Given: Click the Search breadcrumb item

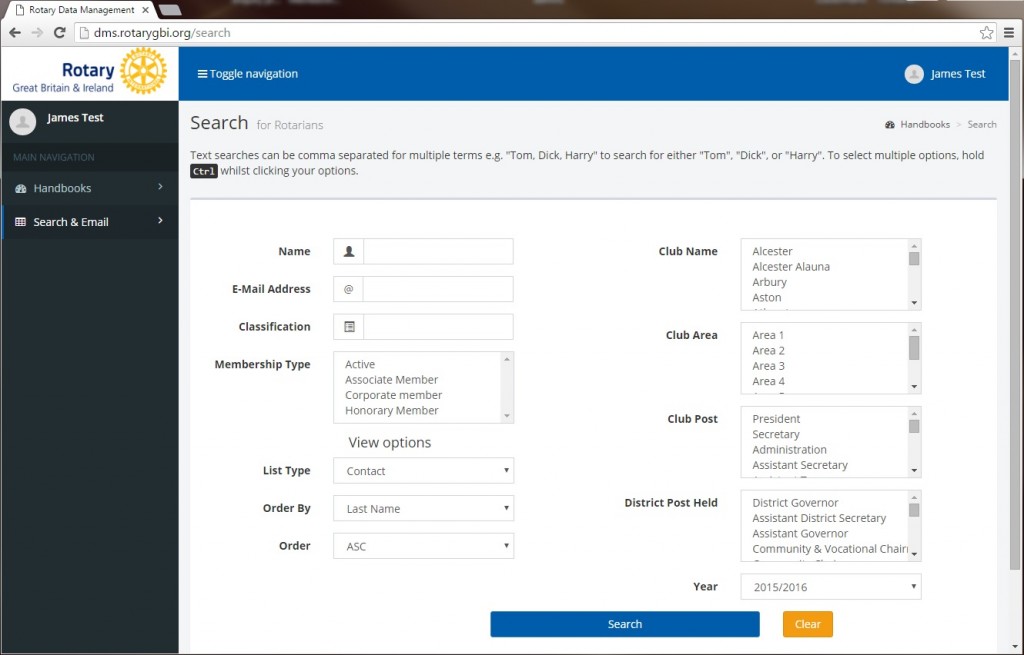Looking at the screenshot, I should pyautogui.click(x=982, y=124).
